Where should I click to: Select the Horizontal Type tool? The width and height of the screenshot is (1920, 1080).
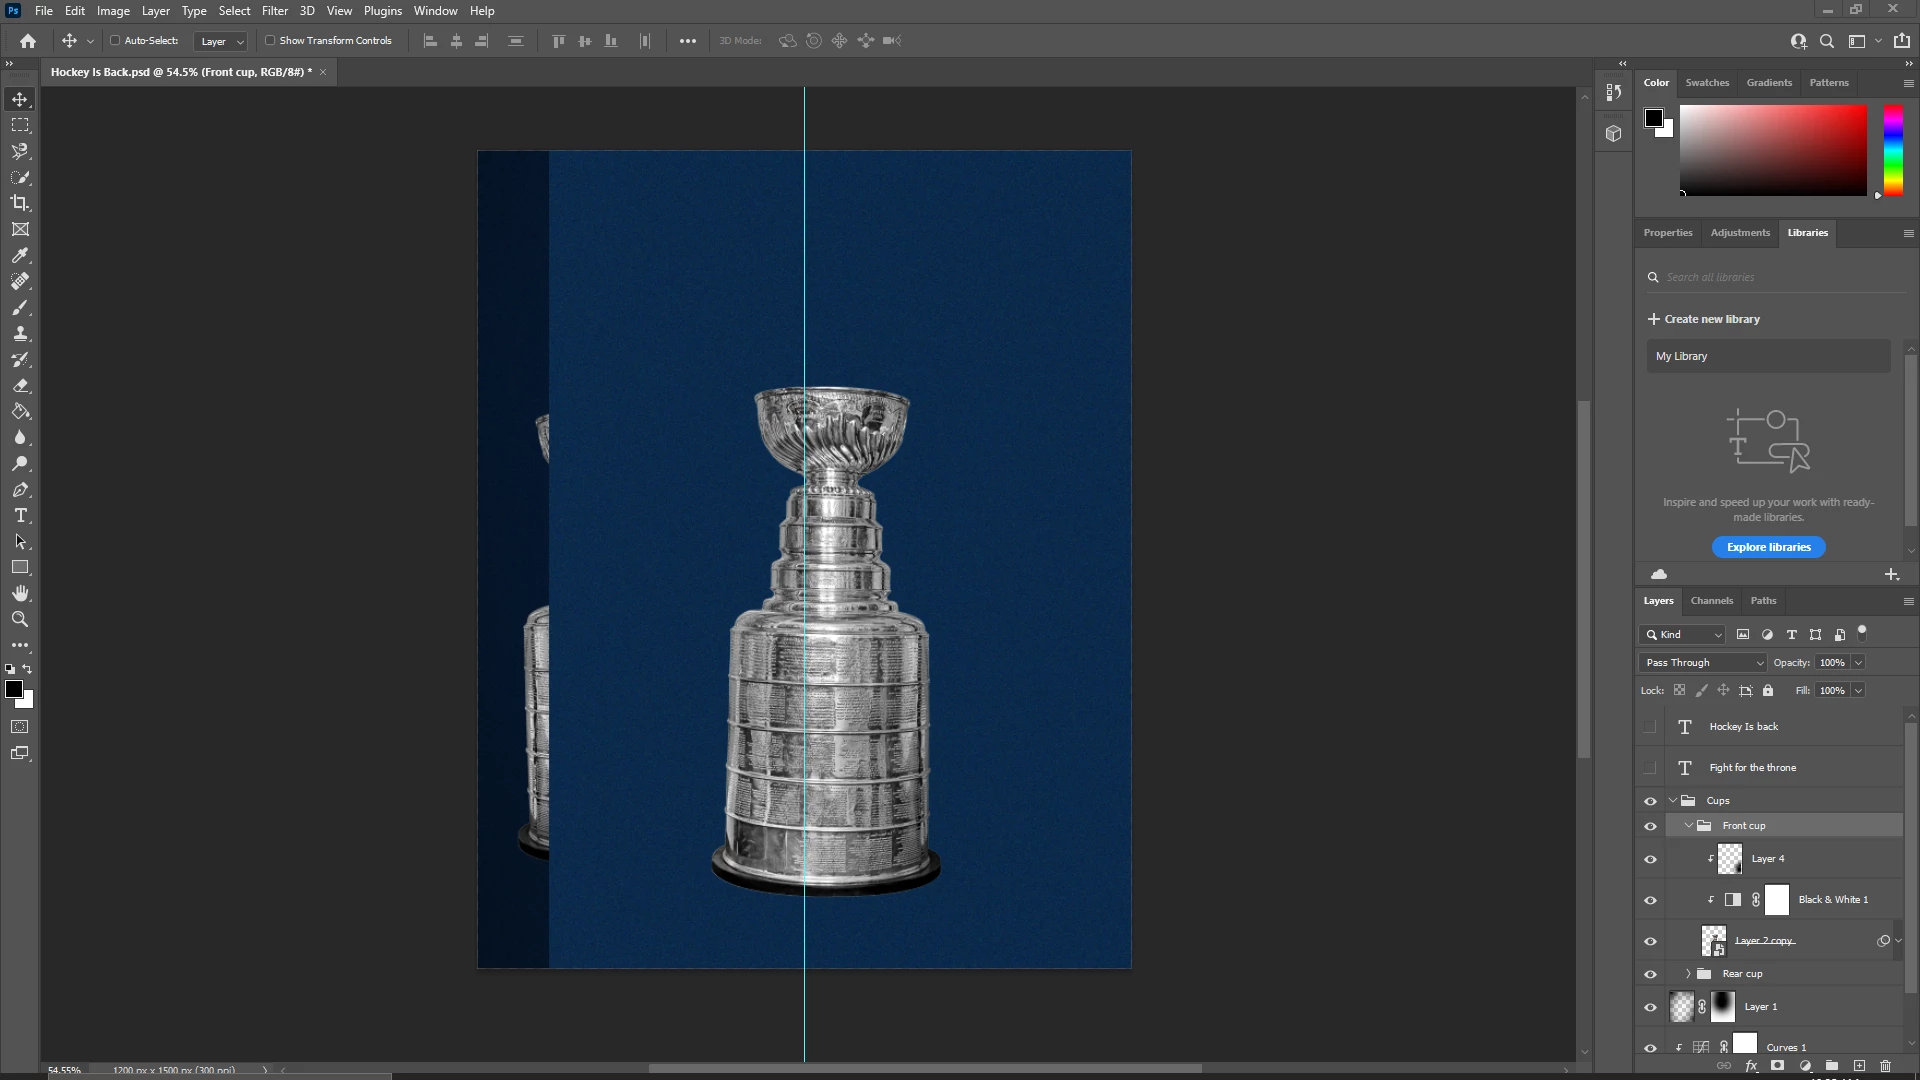pos(20,516)
